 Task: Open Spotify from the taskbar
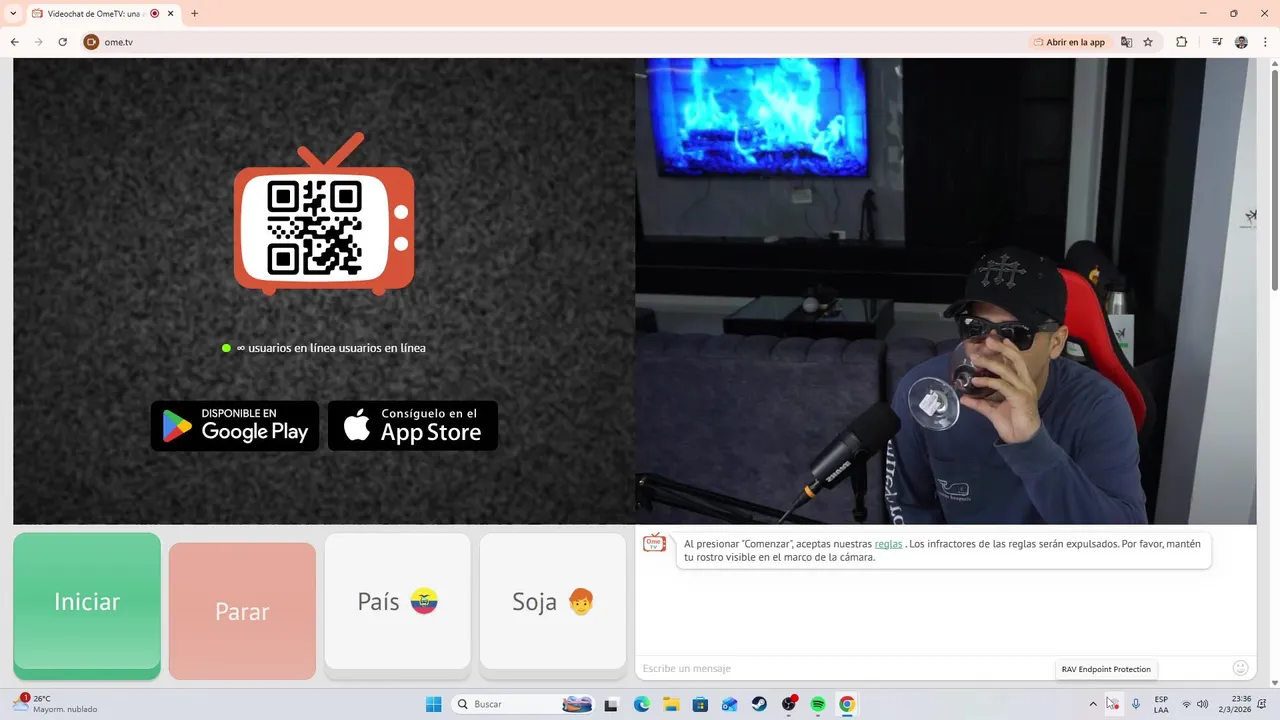click(x=818, y=704)
